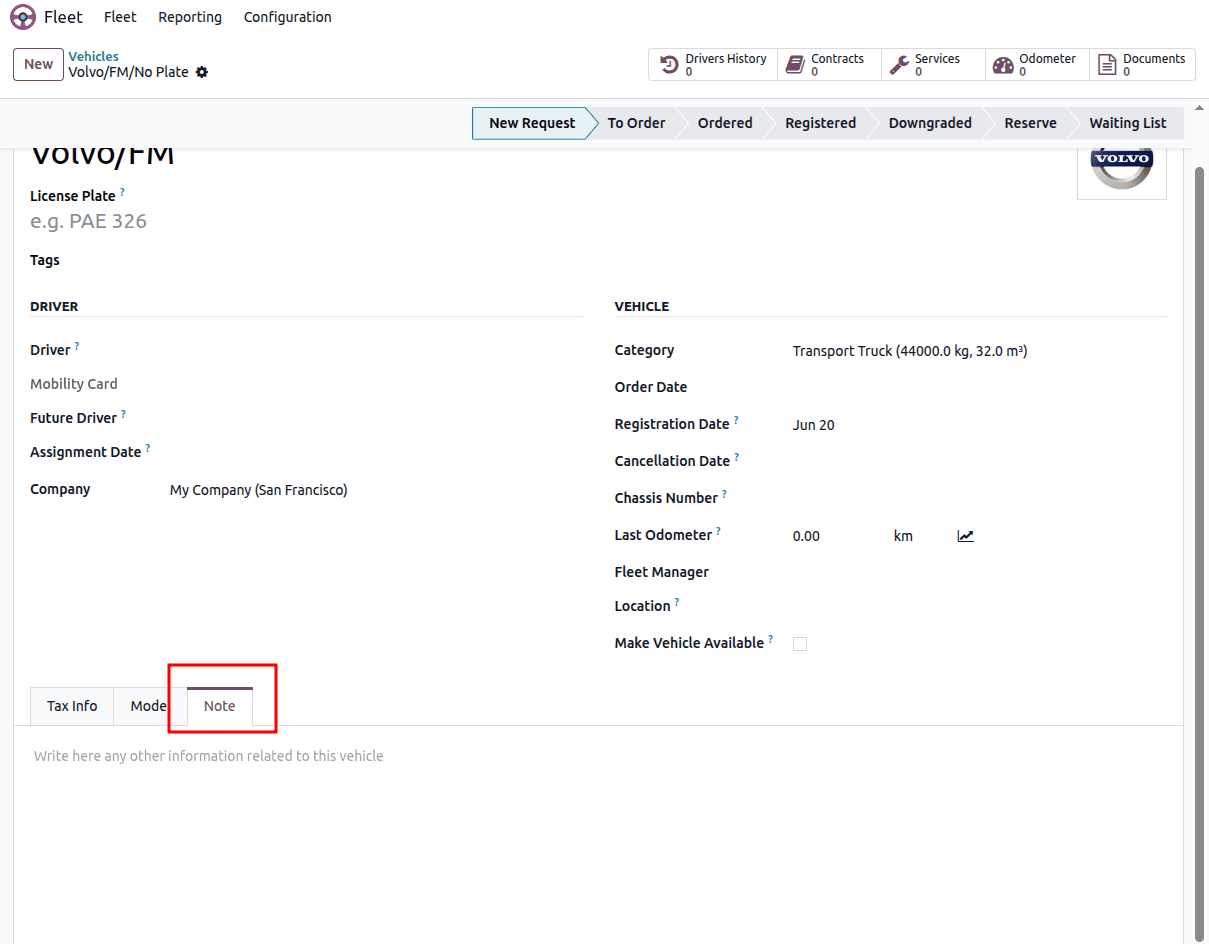Screen dimensions: 1209x944
Task: Click the New button
Action: [39, 64]
